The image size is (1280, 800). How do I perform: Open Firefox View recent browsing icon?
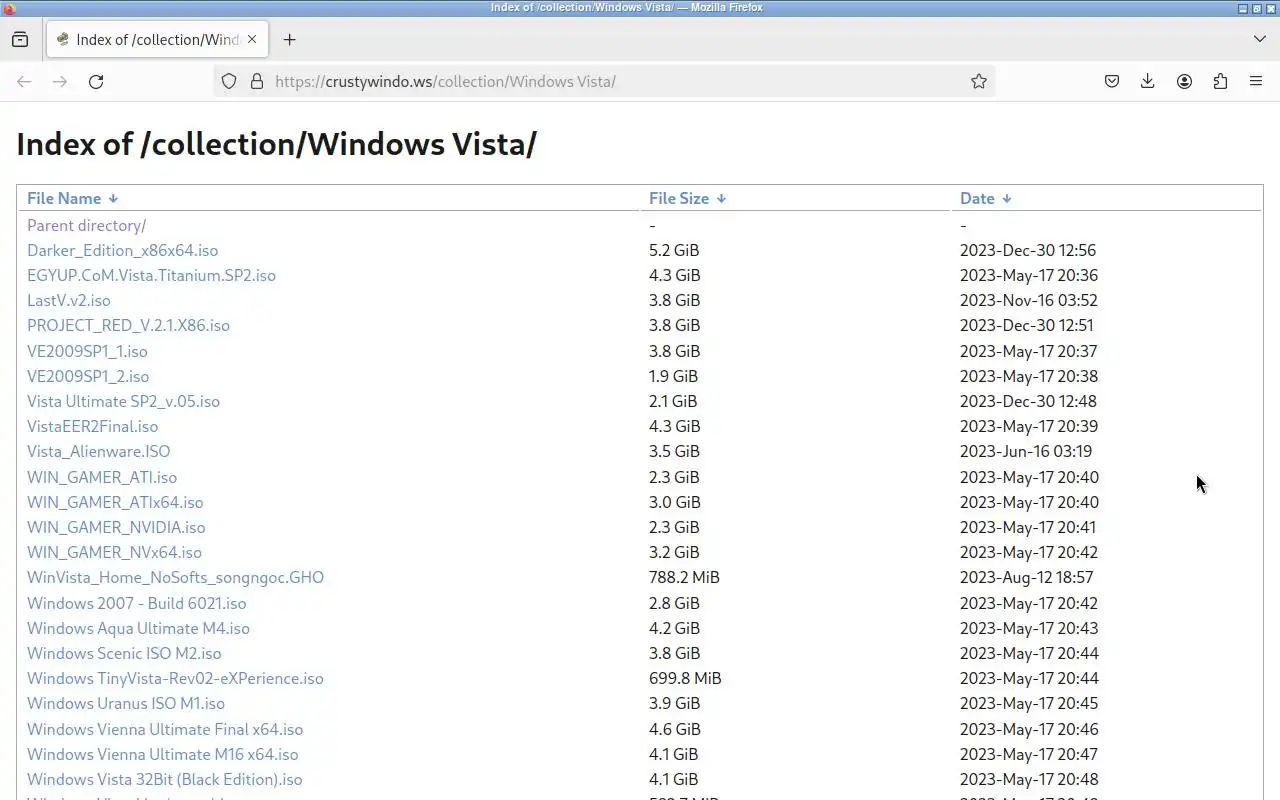[x=20, y=40]
